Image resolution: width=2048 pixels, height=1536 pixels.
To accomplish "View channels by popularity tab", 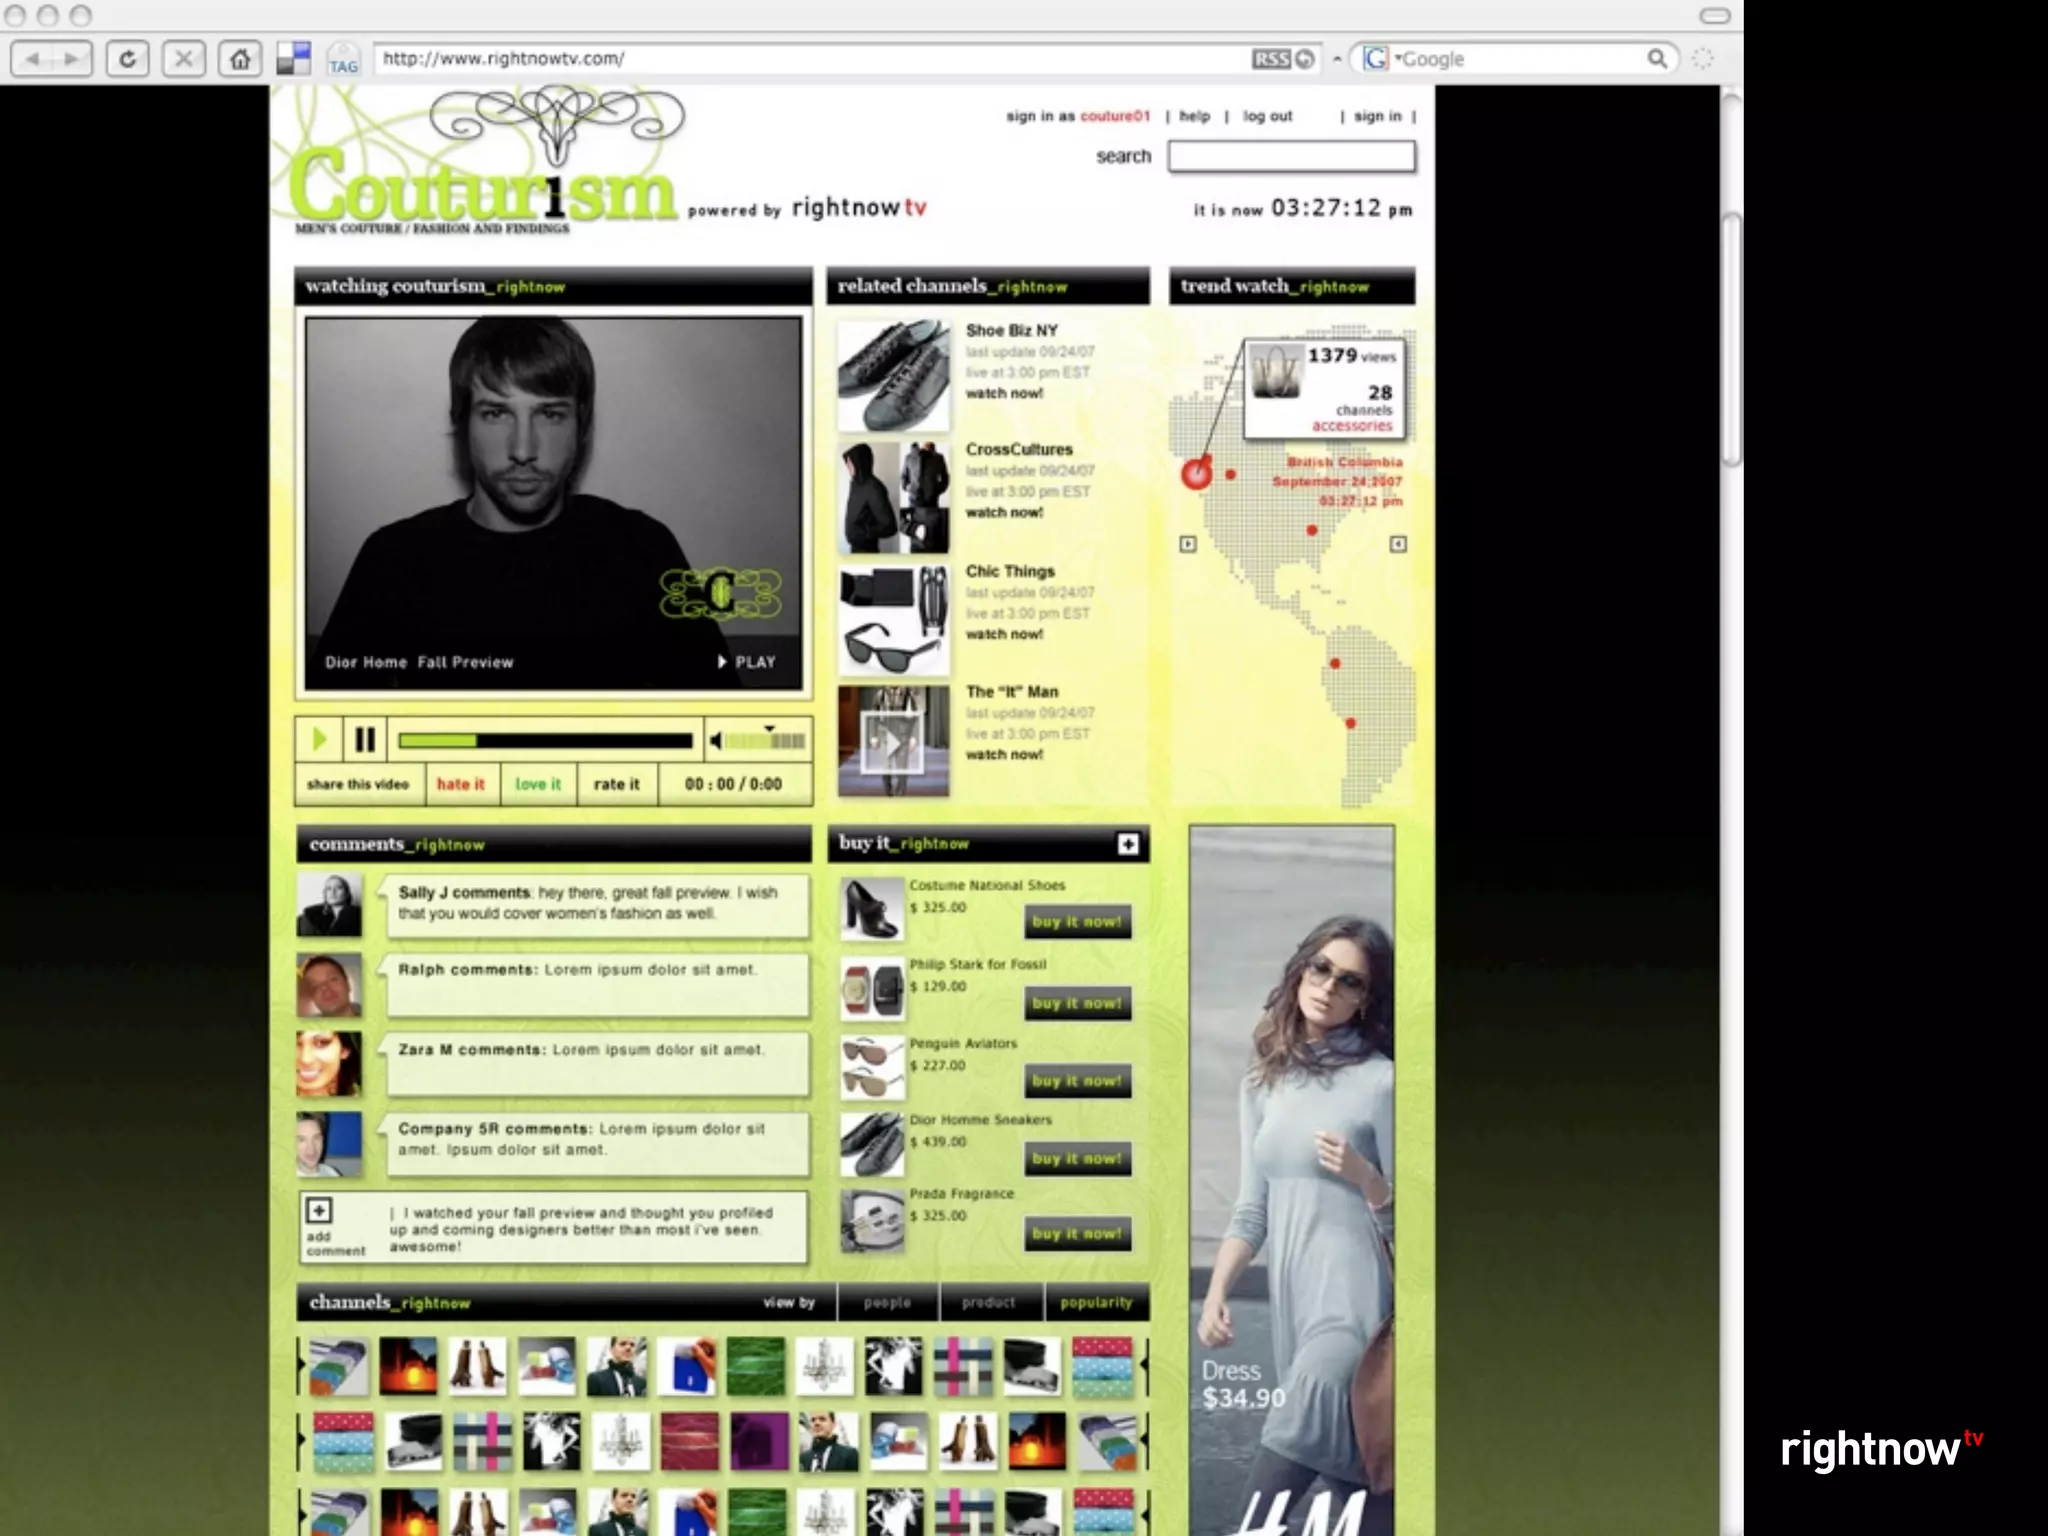I will [1096, 1303].
